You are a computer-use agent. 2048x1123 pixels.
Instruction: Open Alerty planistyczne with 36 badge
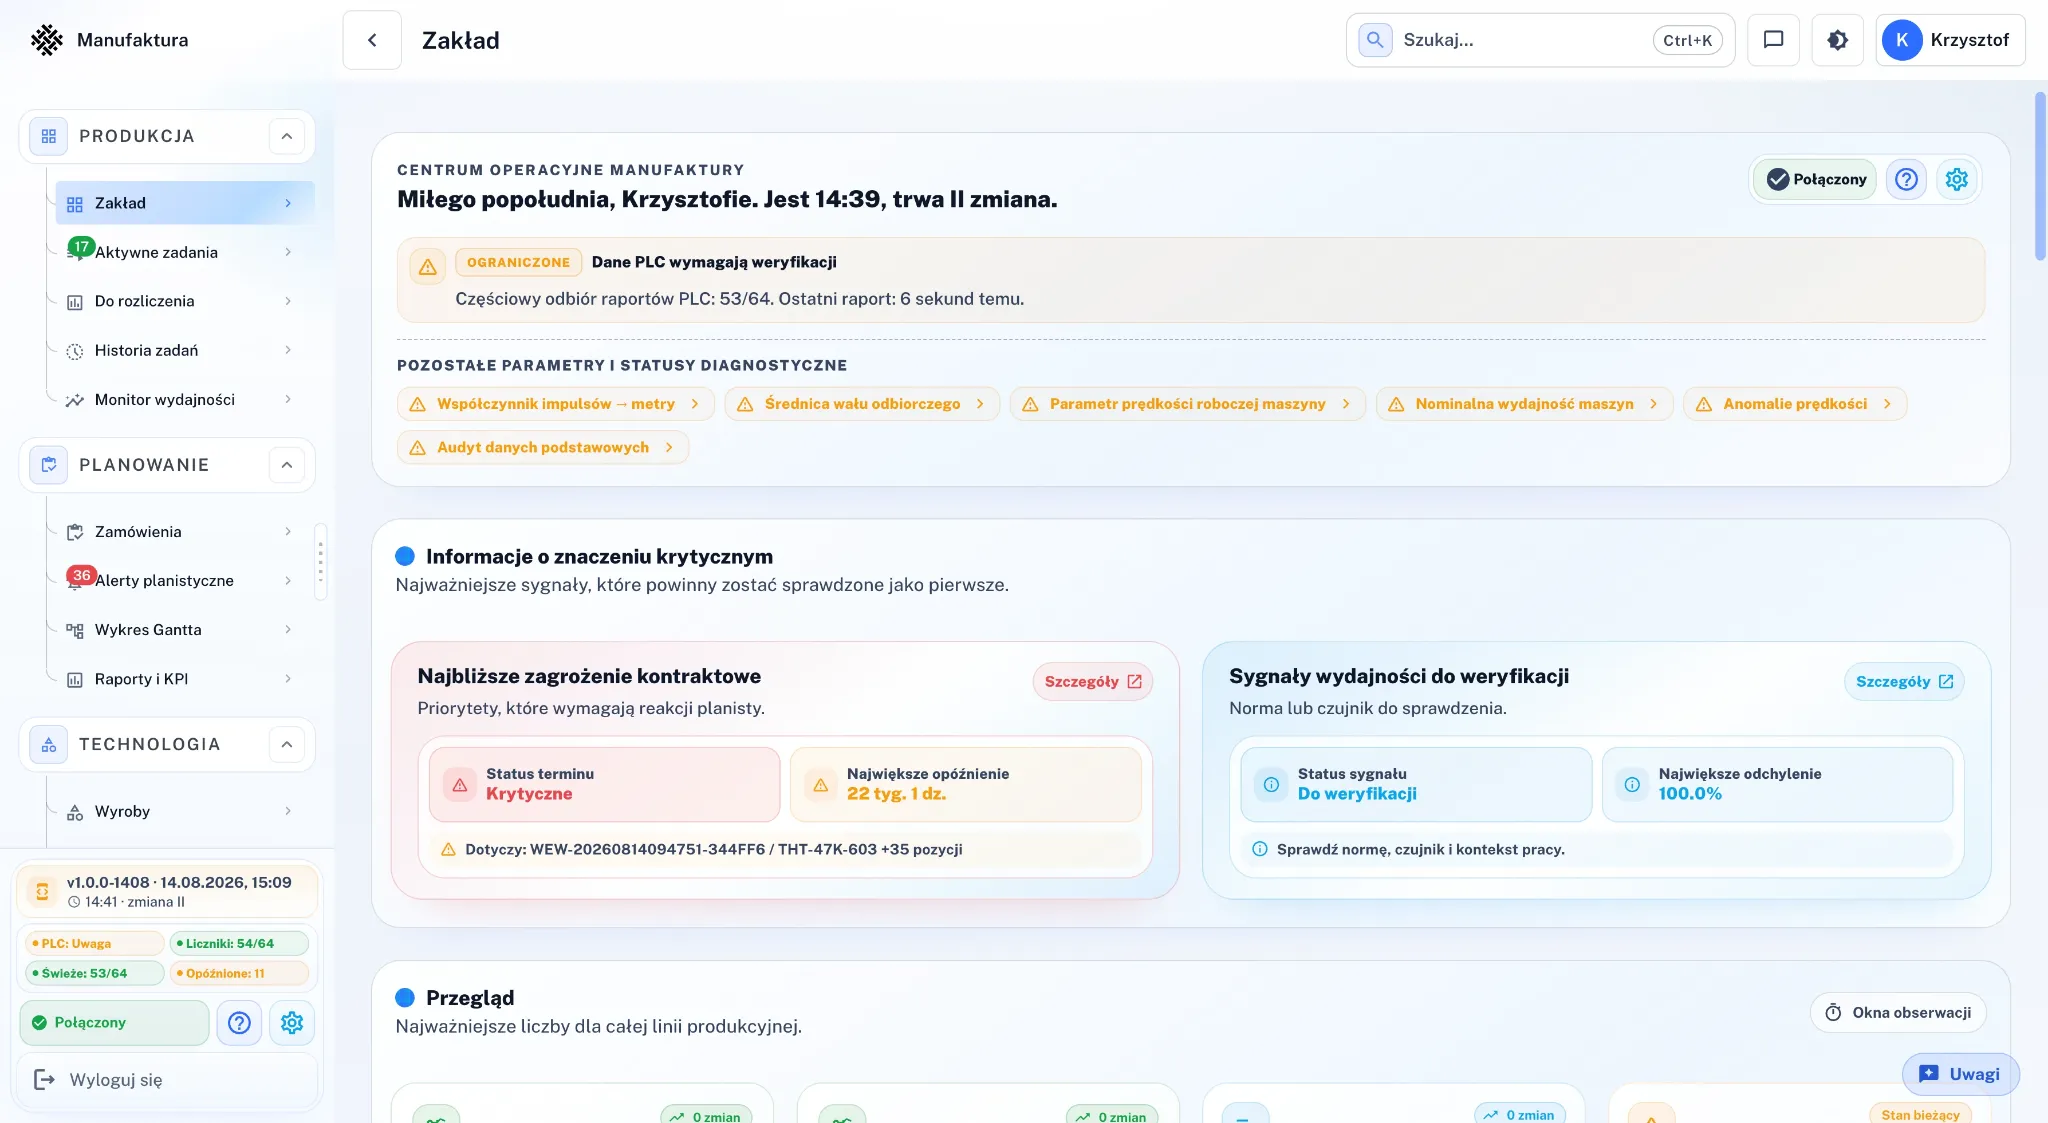click(184, 580)
